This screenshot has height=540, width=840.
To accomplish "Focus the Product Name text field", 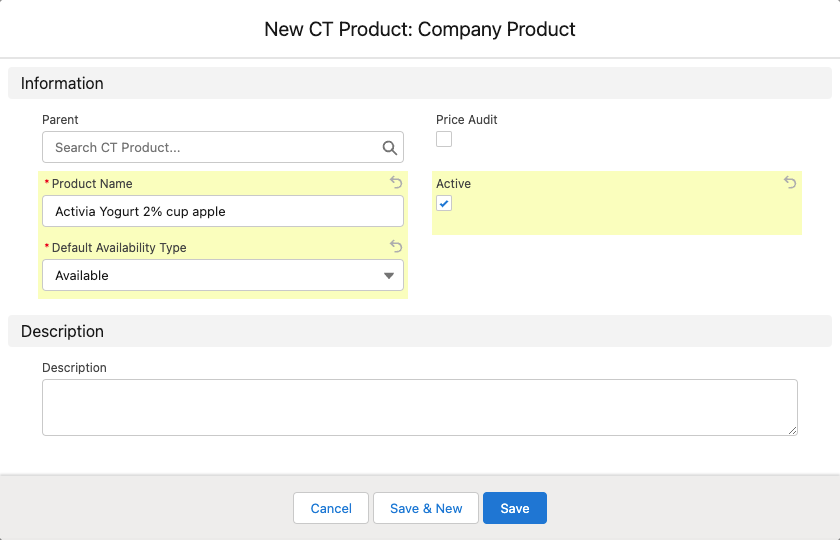I will [x=223, y=211].
